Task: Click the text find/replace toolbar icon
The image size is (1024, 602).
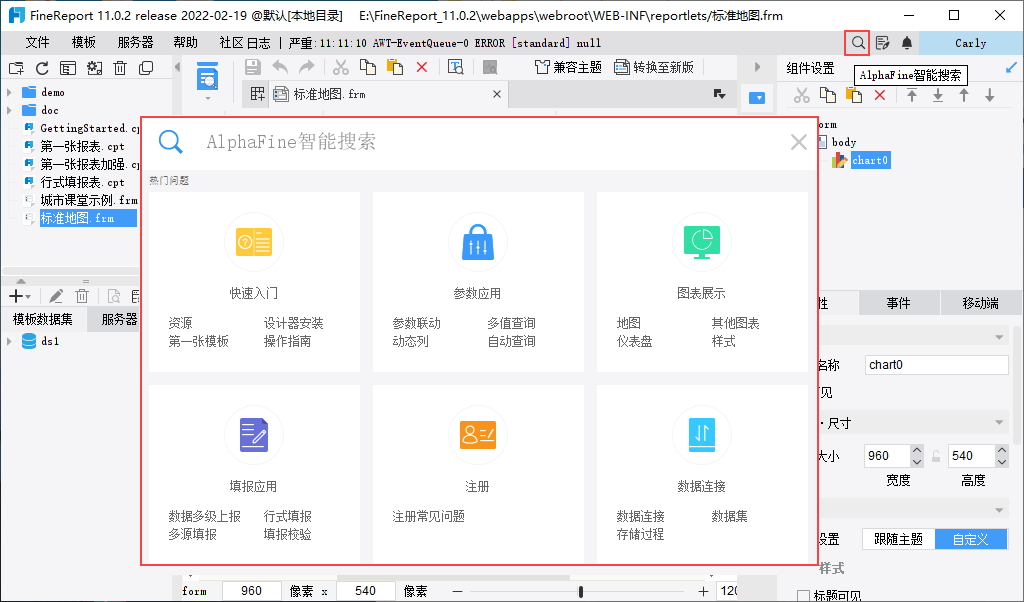Action: point(455,67)
